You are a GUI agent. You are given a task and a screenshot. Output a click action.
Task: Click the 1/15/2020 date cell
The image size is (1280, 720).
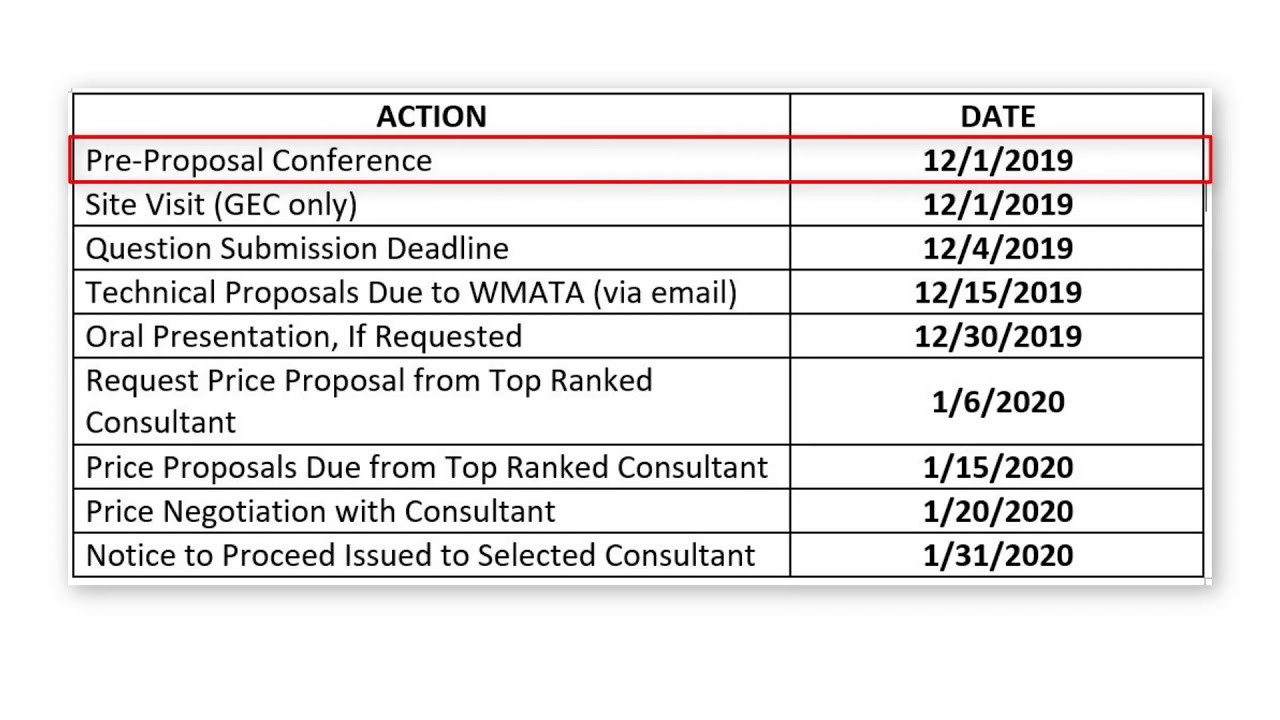997,467
